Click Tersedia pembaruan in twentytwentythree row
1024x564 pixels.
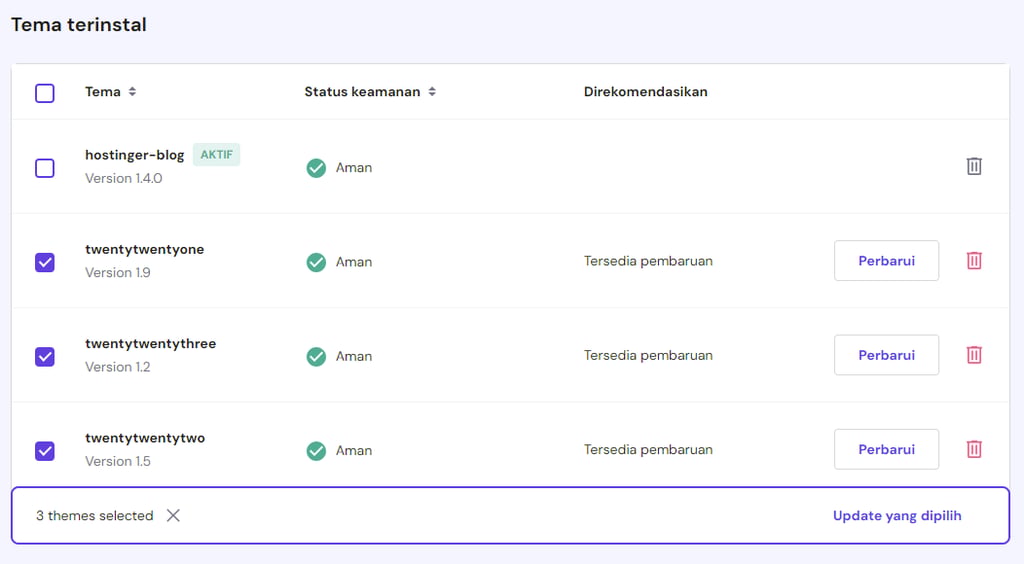(x=648, y=355)
